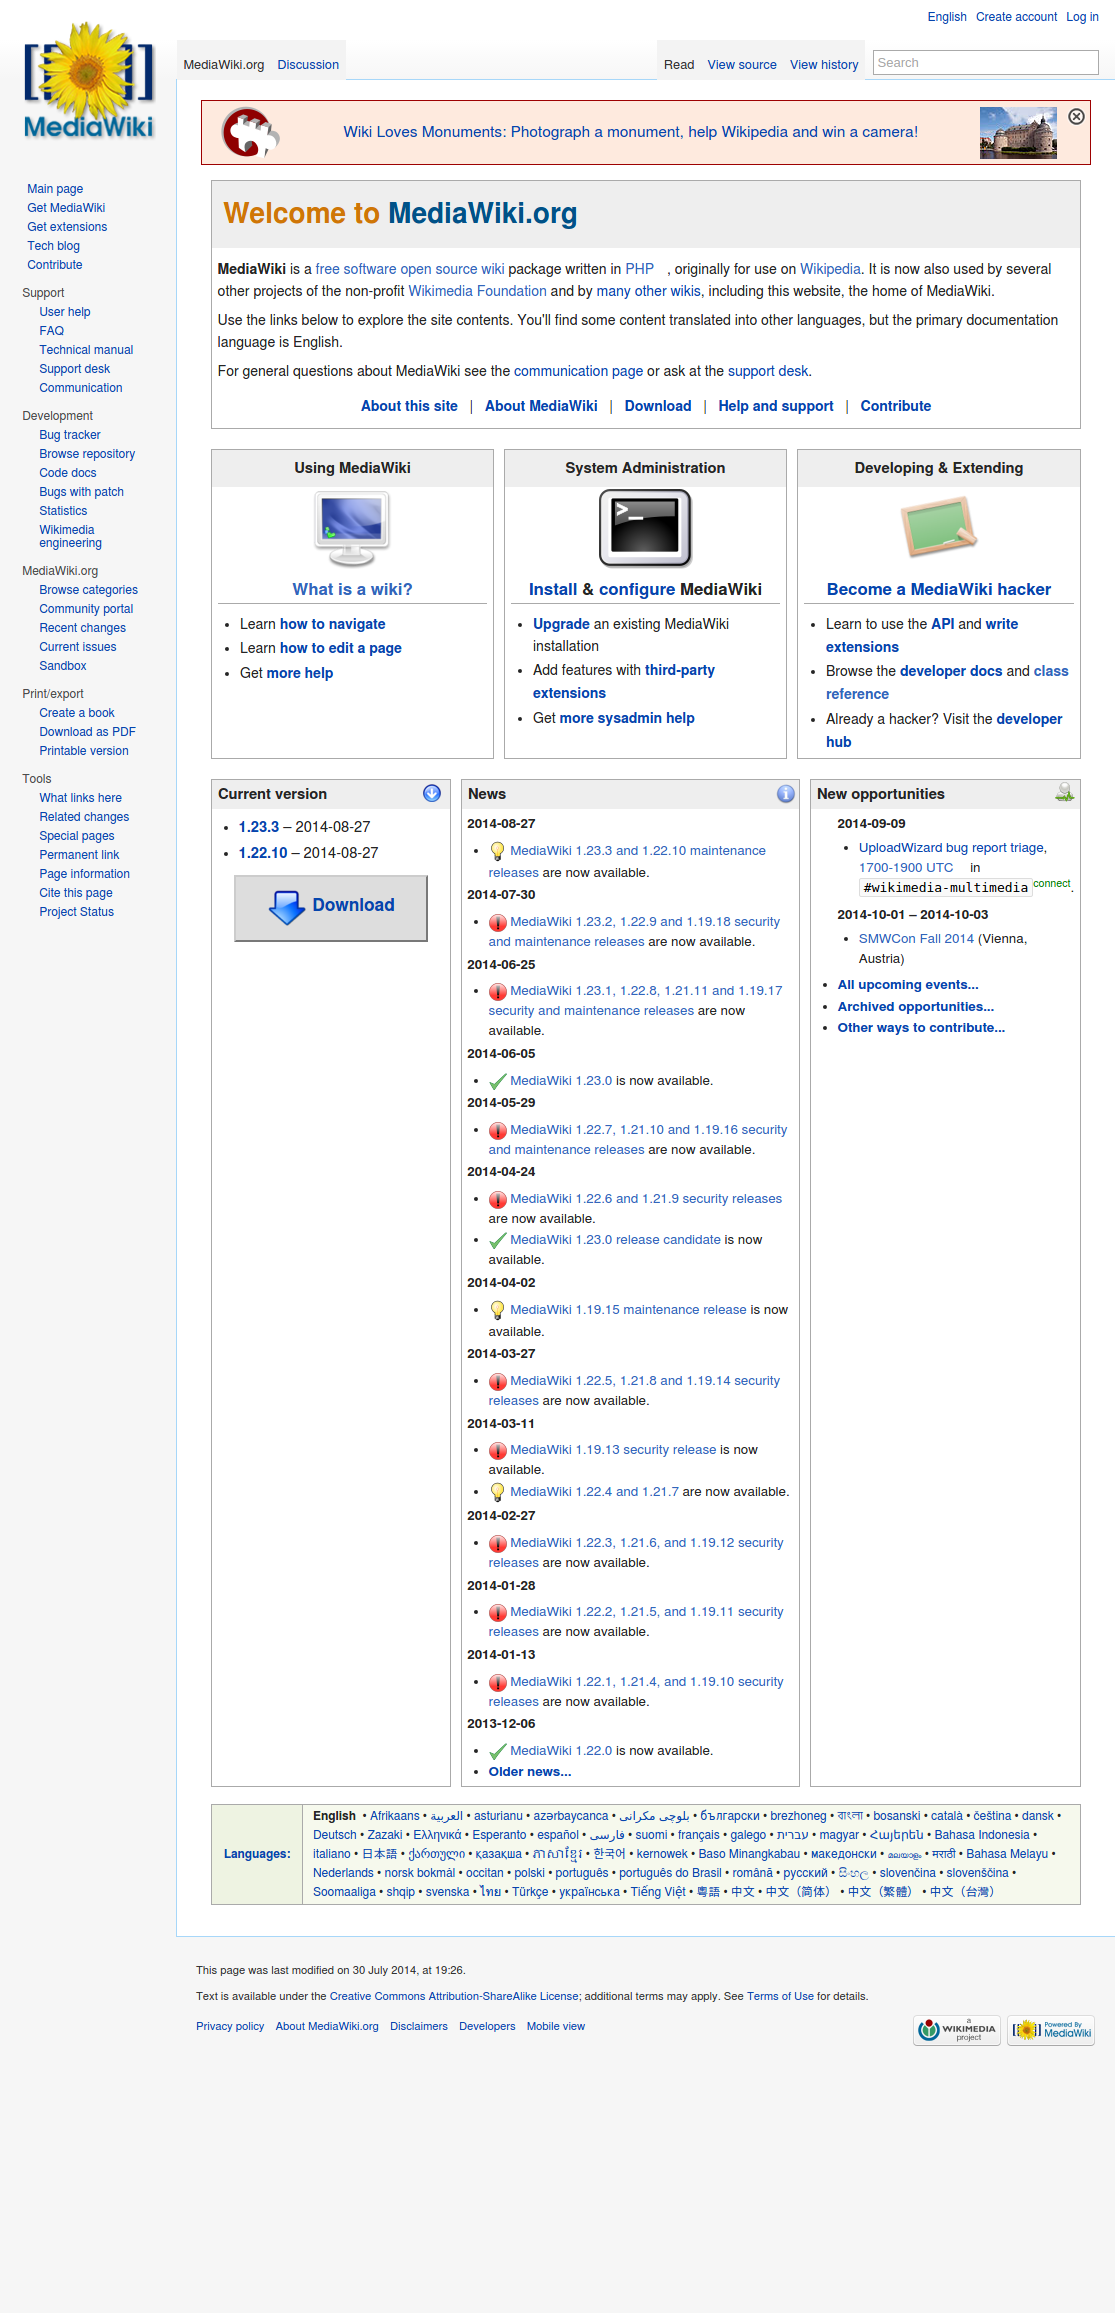Click the computer monitor wiki icon
This screenshot has width=1115, height=2313.
[x=352, y=528]
